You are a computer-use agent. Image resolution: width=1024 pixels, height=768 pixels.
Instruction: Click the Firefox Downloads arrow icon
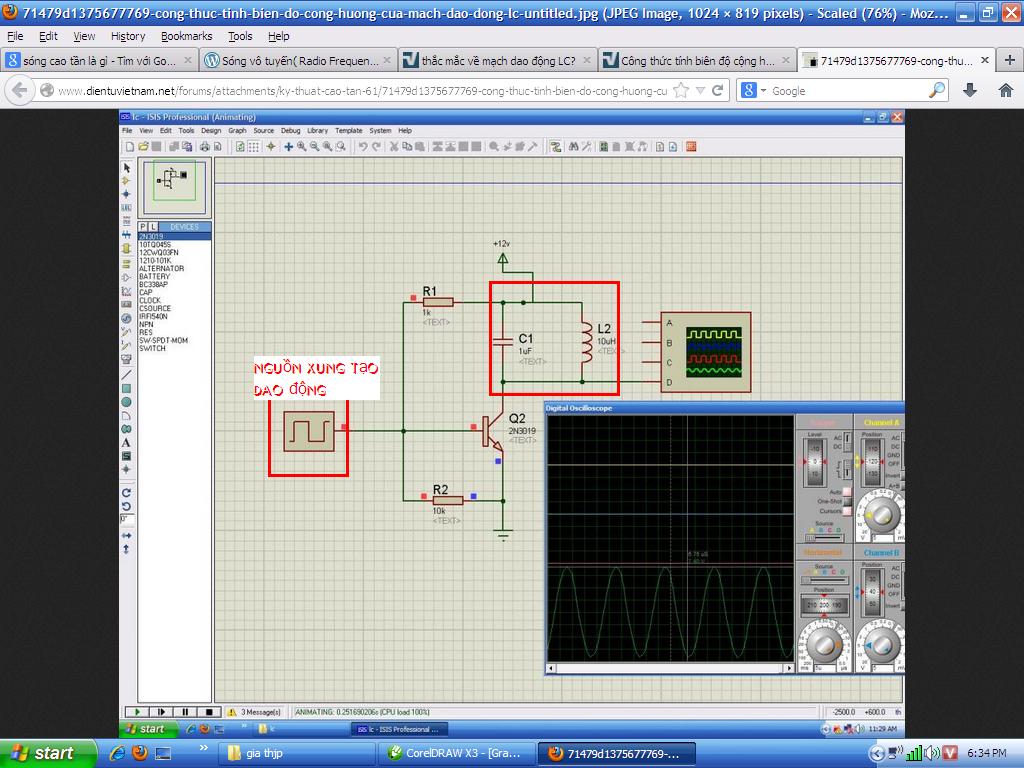point(970,90)
